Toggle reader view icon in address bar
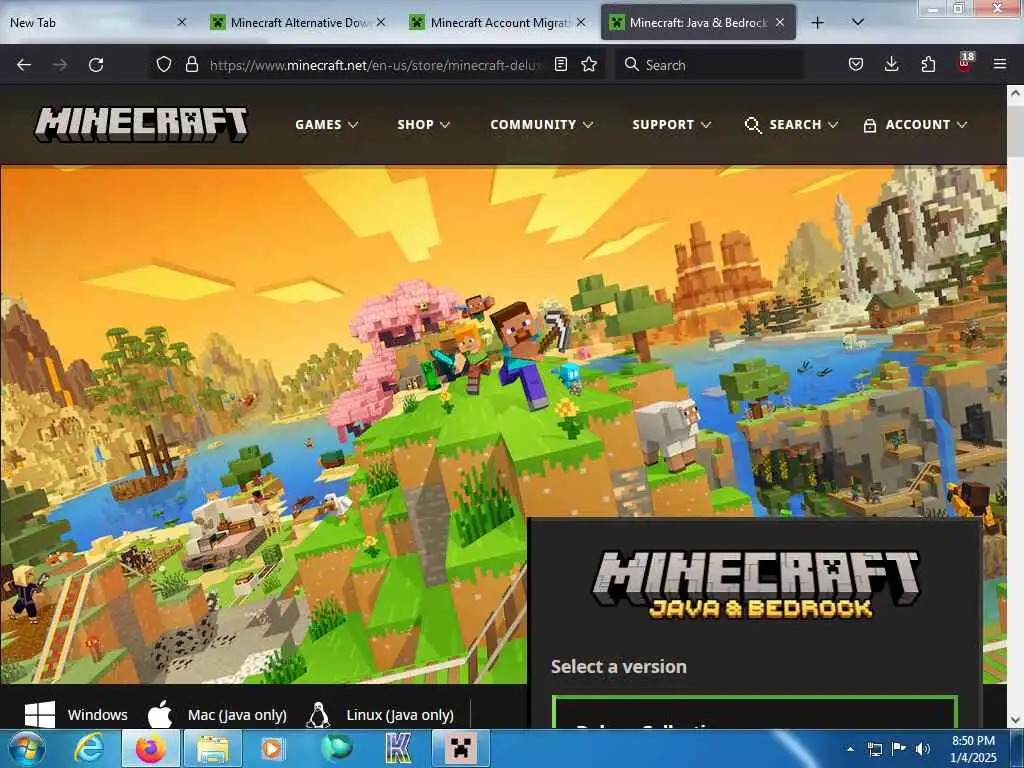This screenshot has height=768, width=1024. (560, 64)
